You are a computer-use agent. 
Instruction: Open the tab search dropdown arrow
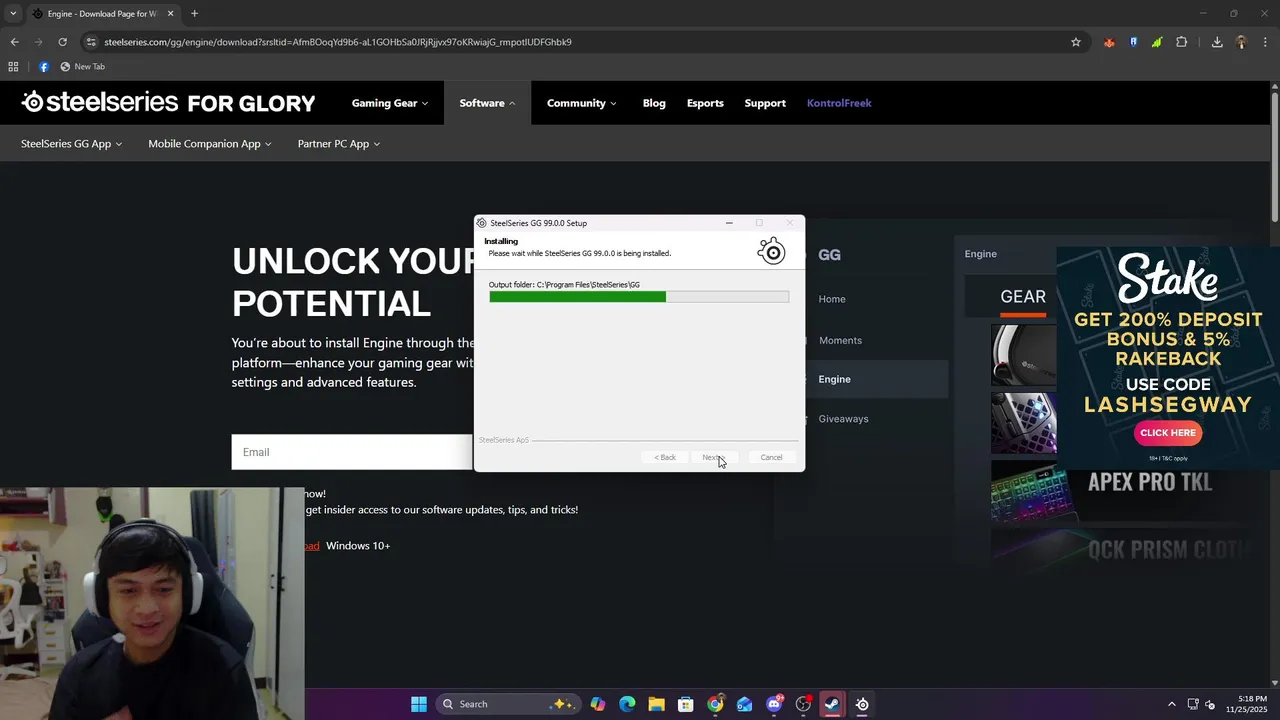coord(12,14)
